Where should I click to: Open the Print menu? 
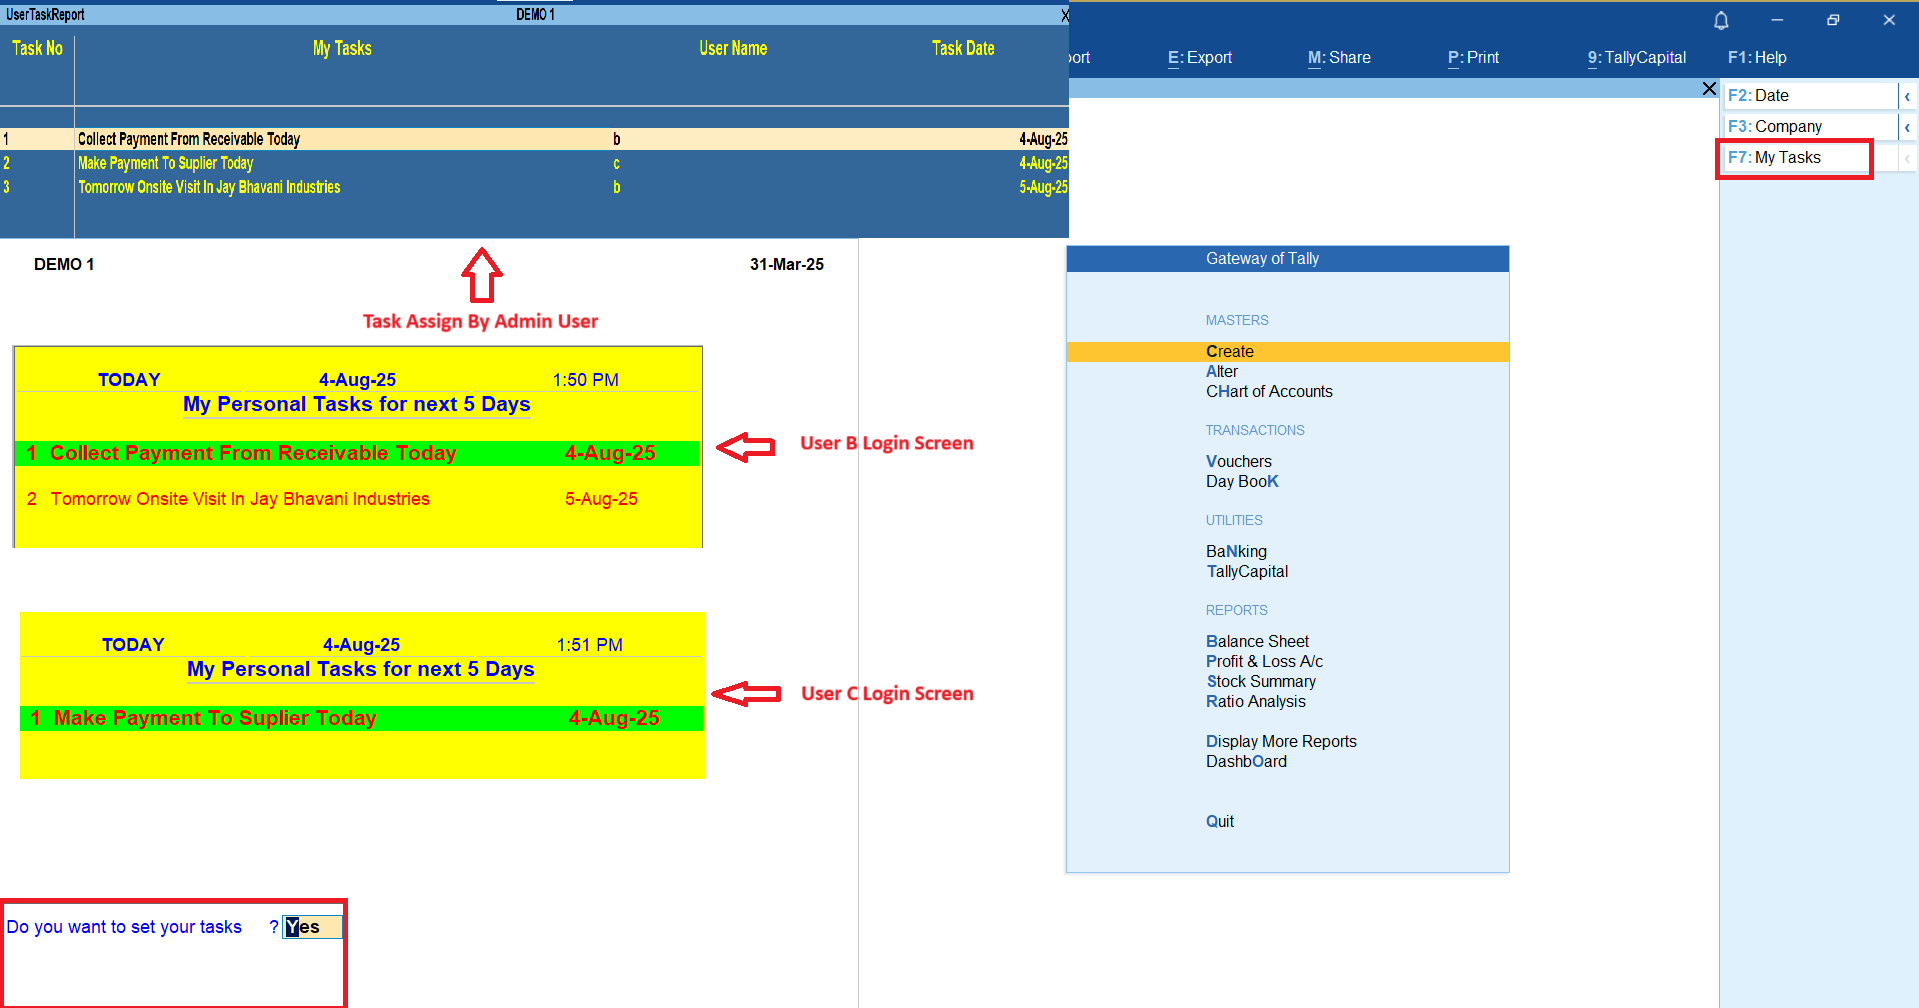point(1473,58)
